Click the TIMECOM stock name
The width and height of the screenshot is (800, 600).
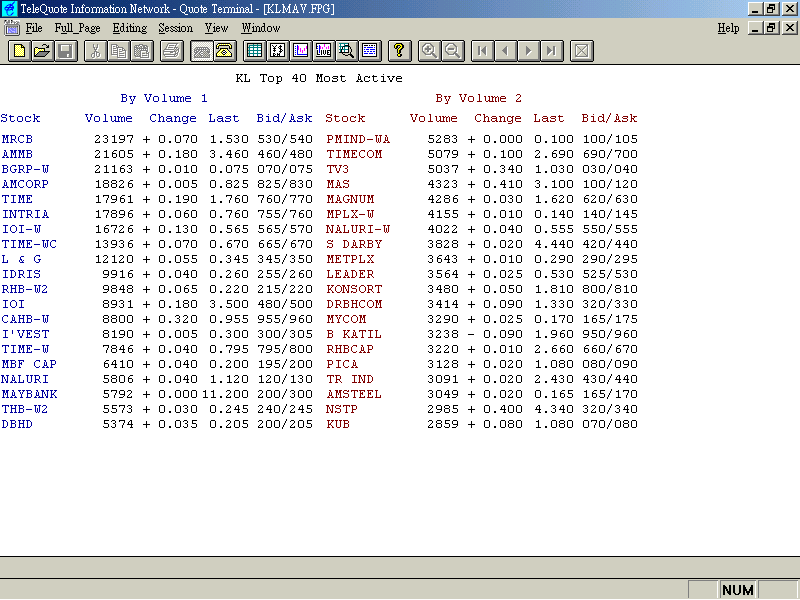pos(354,154)
